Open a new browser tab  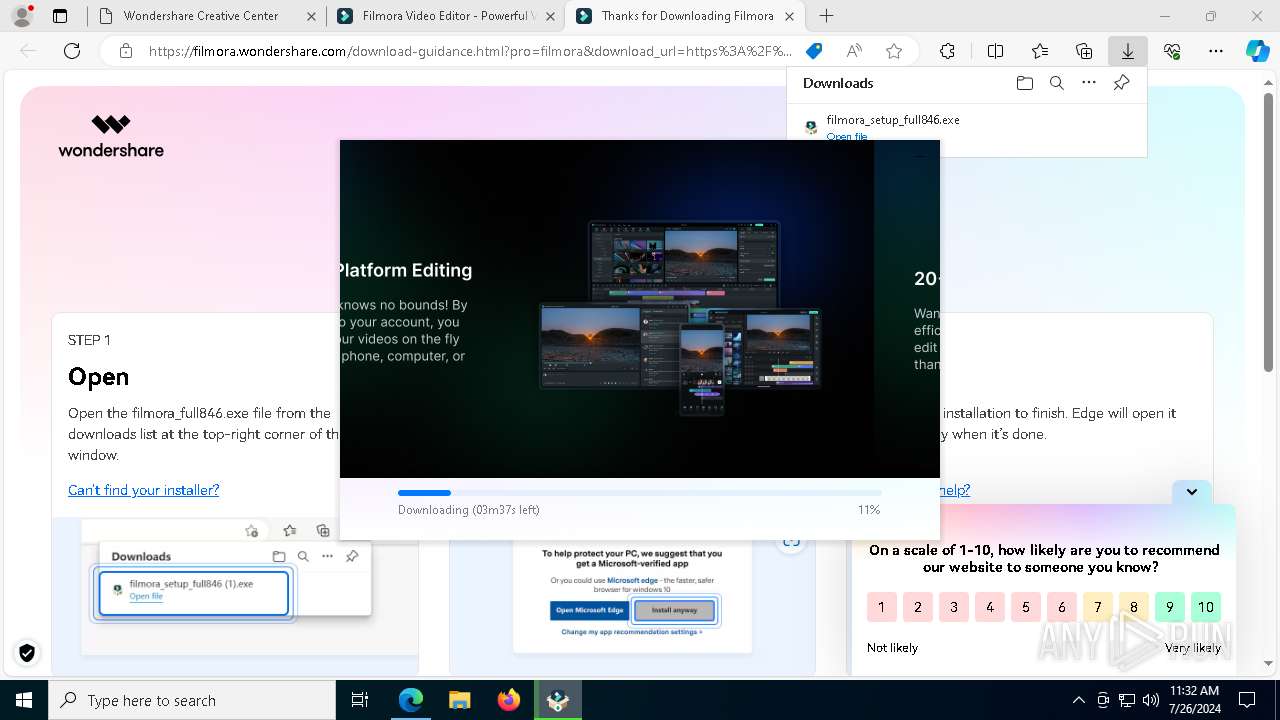[826, 16]
